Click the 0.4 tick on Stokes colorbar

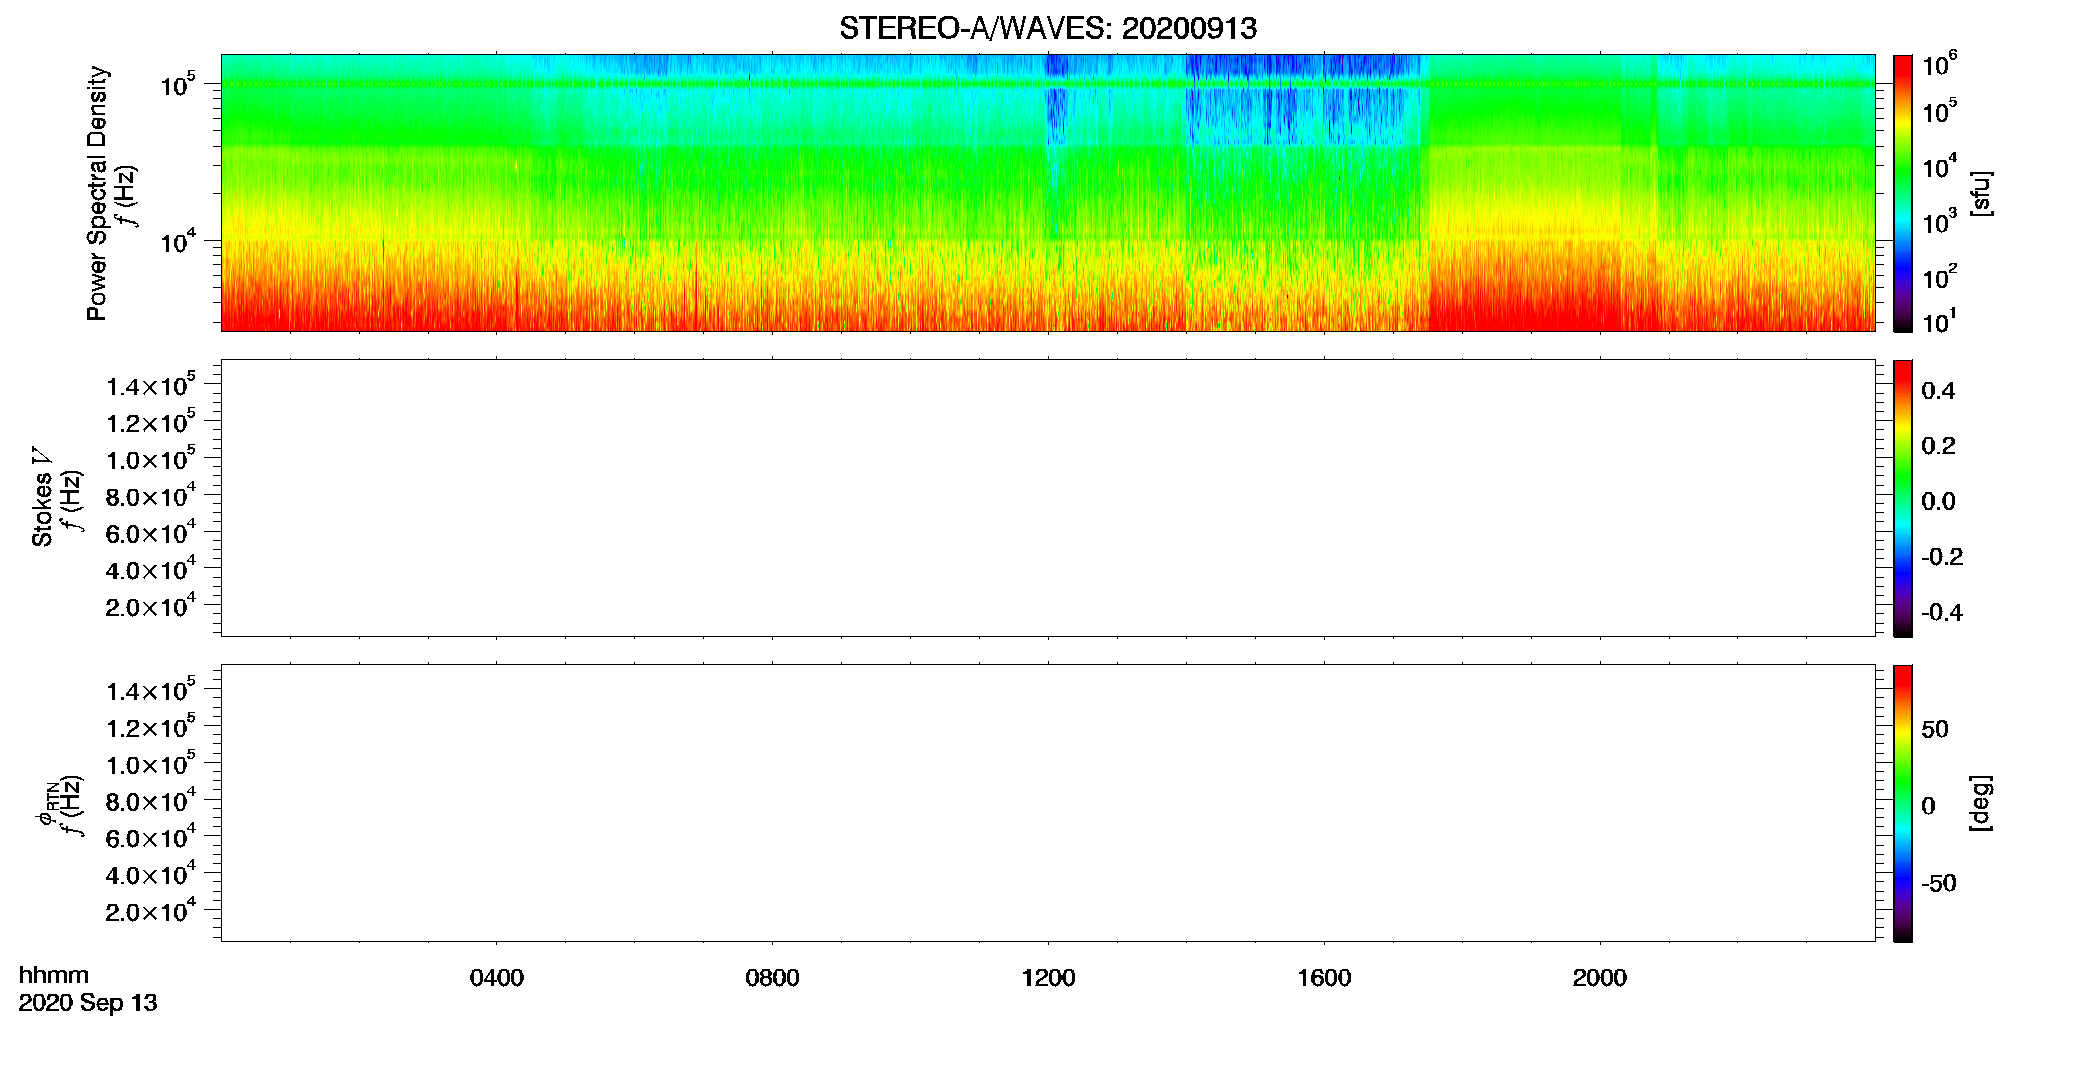[1938, 391]
